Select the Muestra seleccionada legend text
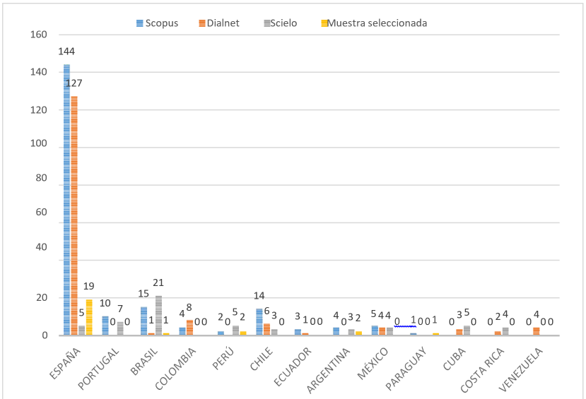This screenshot has height=399, width=586. coord(377,23)
